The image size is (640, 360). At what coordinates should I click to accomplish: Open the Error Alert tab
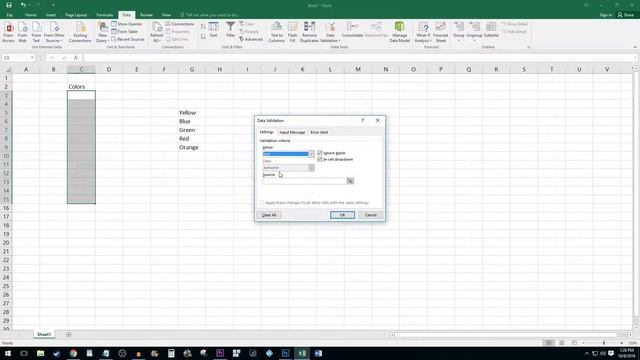pyautogui.click(x=319, y=132)
